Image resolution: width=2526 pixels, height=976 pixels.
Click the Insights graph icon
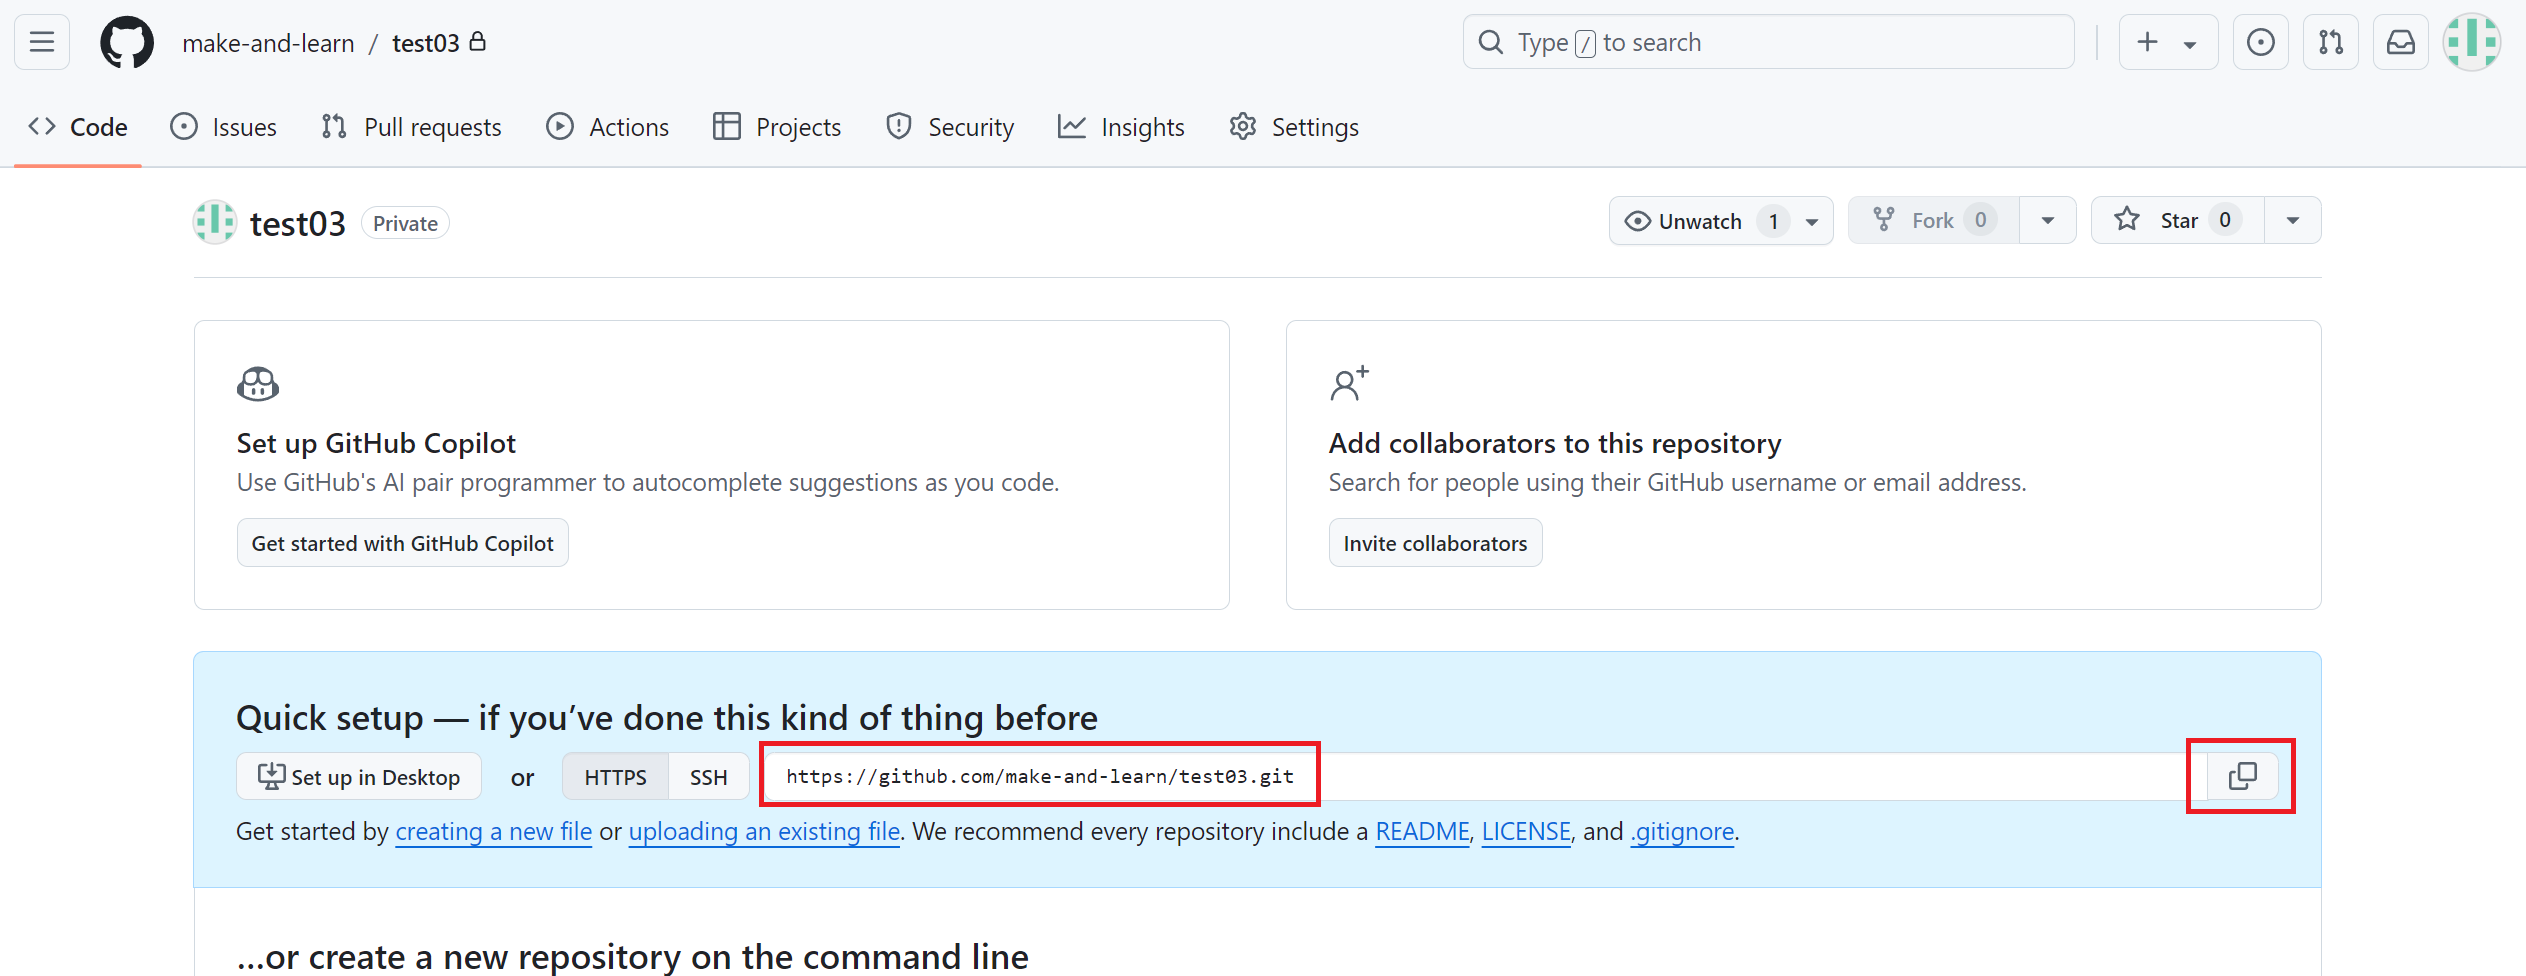click(1072, 127)
